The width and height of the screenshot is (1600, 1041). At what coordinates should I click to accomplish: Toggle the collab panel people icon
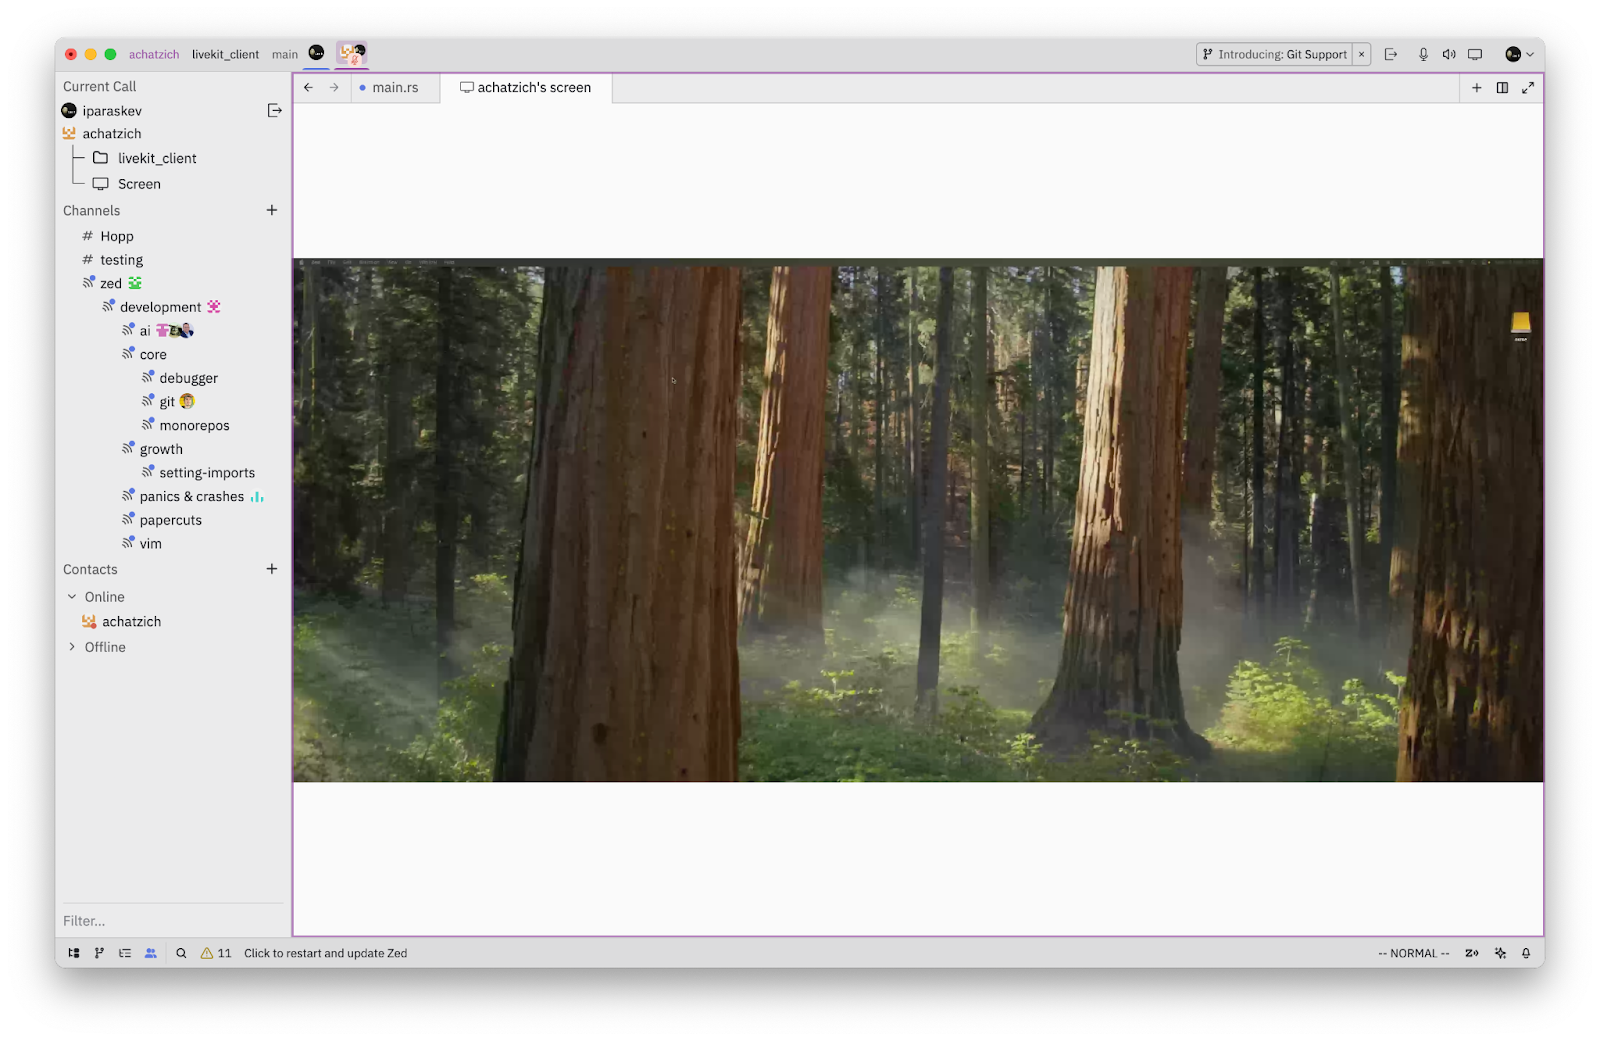click(151, 953)
